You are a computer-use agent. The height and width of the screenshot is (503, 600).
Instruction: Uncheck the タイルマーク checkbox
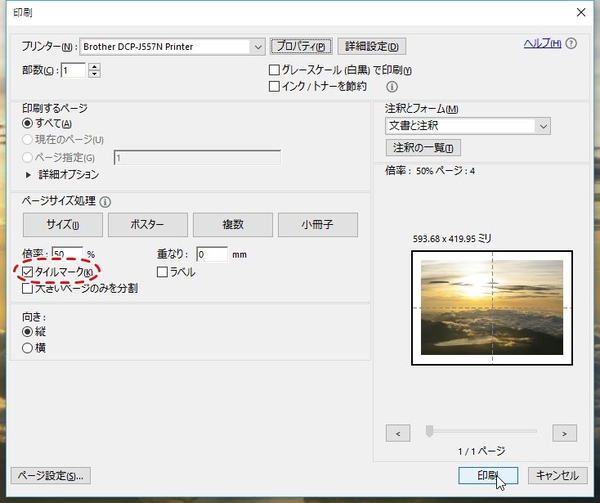click(27, 272)
